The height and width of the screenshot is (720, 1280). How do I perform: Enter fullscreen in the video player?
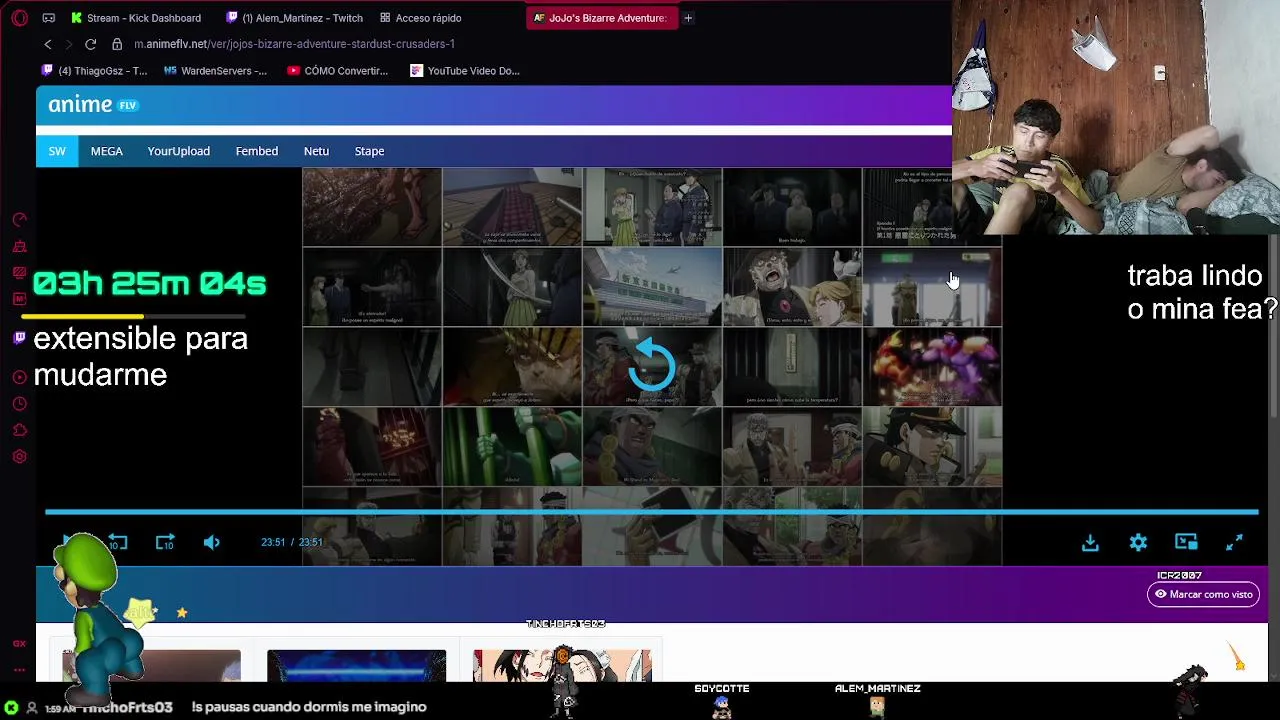(1234, 542)
